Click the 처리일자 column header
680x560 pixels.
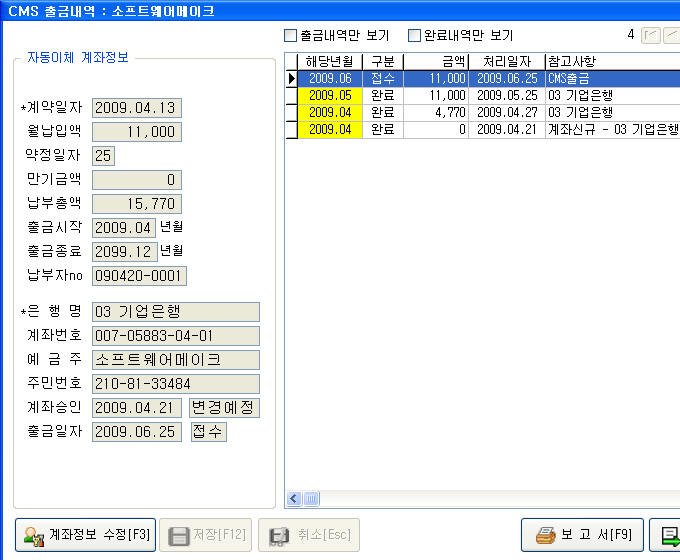pyautogui.click(x=507, y=62)
